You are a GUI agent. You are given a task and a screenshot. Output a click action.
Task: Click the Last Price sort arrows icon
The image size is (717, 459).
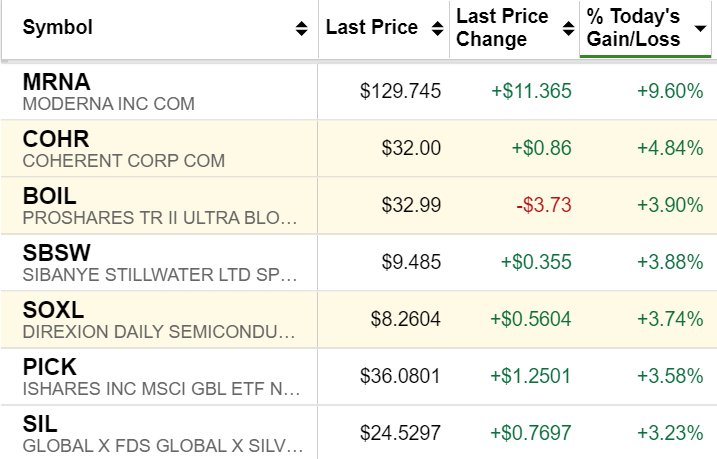435,29
